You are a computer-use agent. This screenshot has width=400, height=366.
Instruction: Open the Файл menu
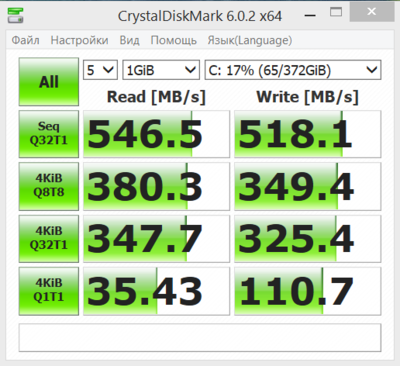(x=25, y=40)
